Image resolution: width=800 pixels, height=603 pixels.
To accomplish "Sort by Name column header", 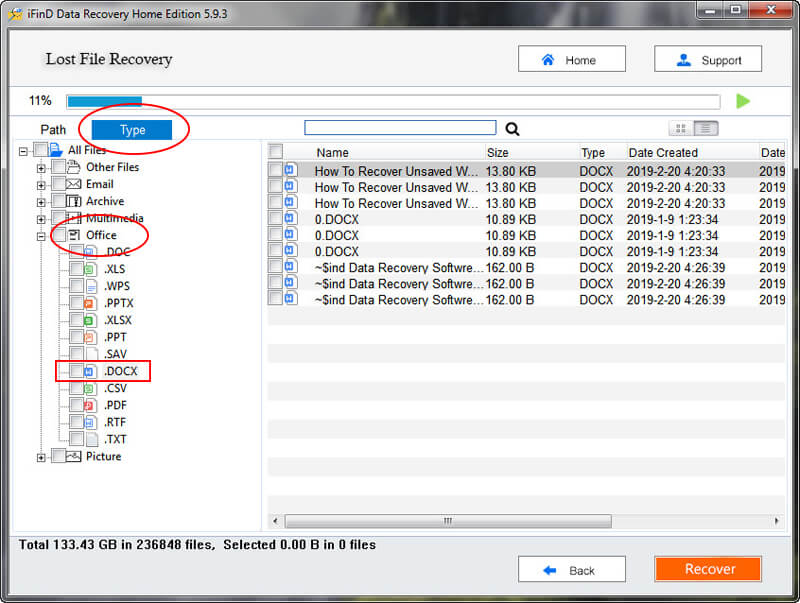I will [332, 153].
